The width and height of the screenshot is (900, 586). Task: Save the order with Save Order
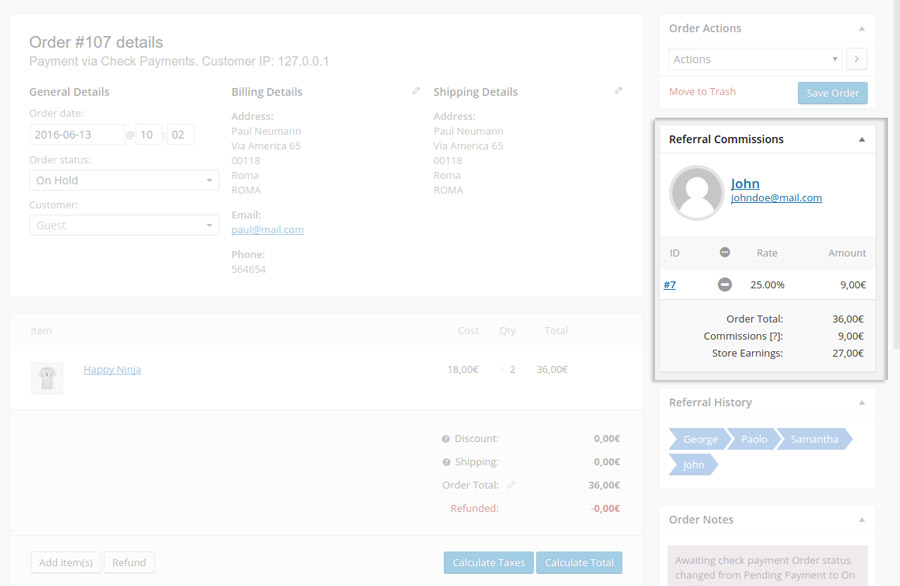pyautogui.click(x=832, y=92)
